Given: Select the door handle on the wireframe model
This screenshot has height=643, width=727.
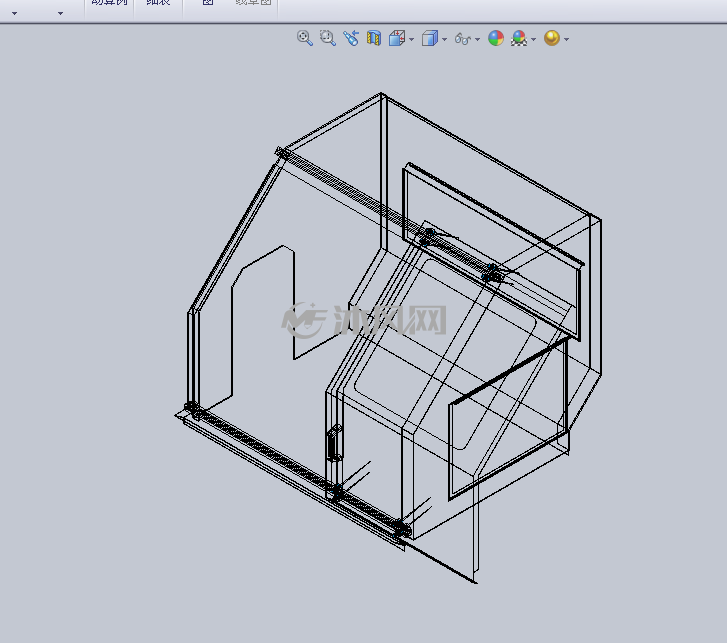Looking at the screenshot, I should [x=334, y=443].
